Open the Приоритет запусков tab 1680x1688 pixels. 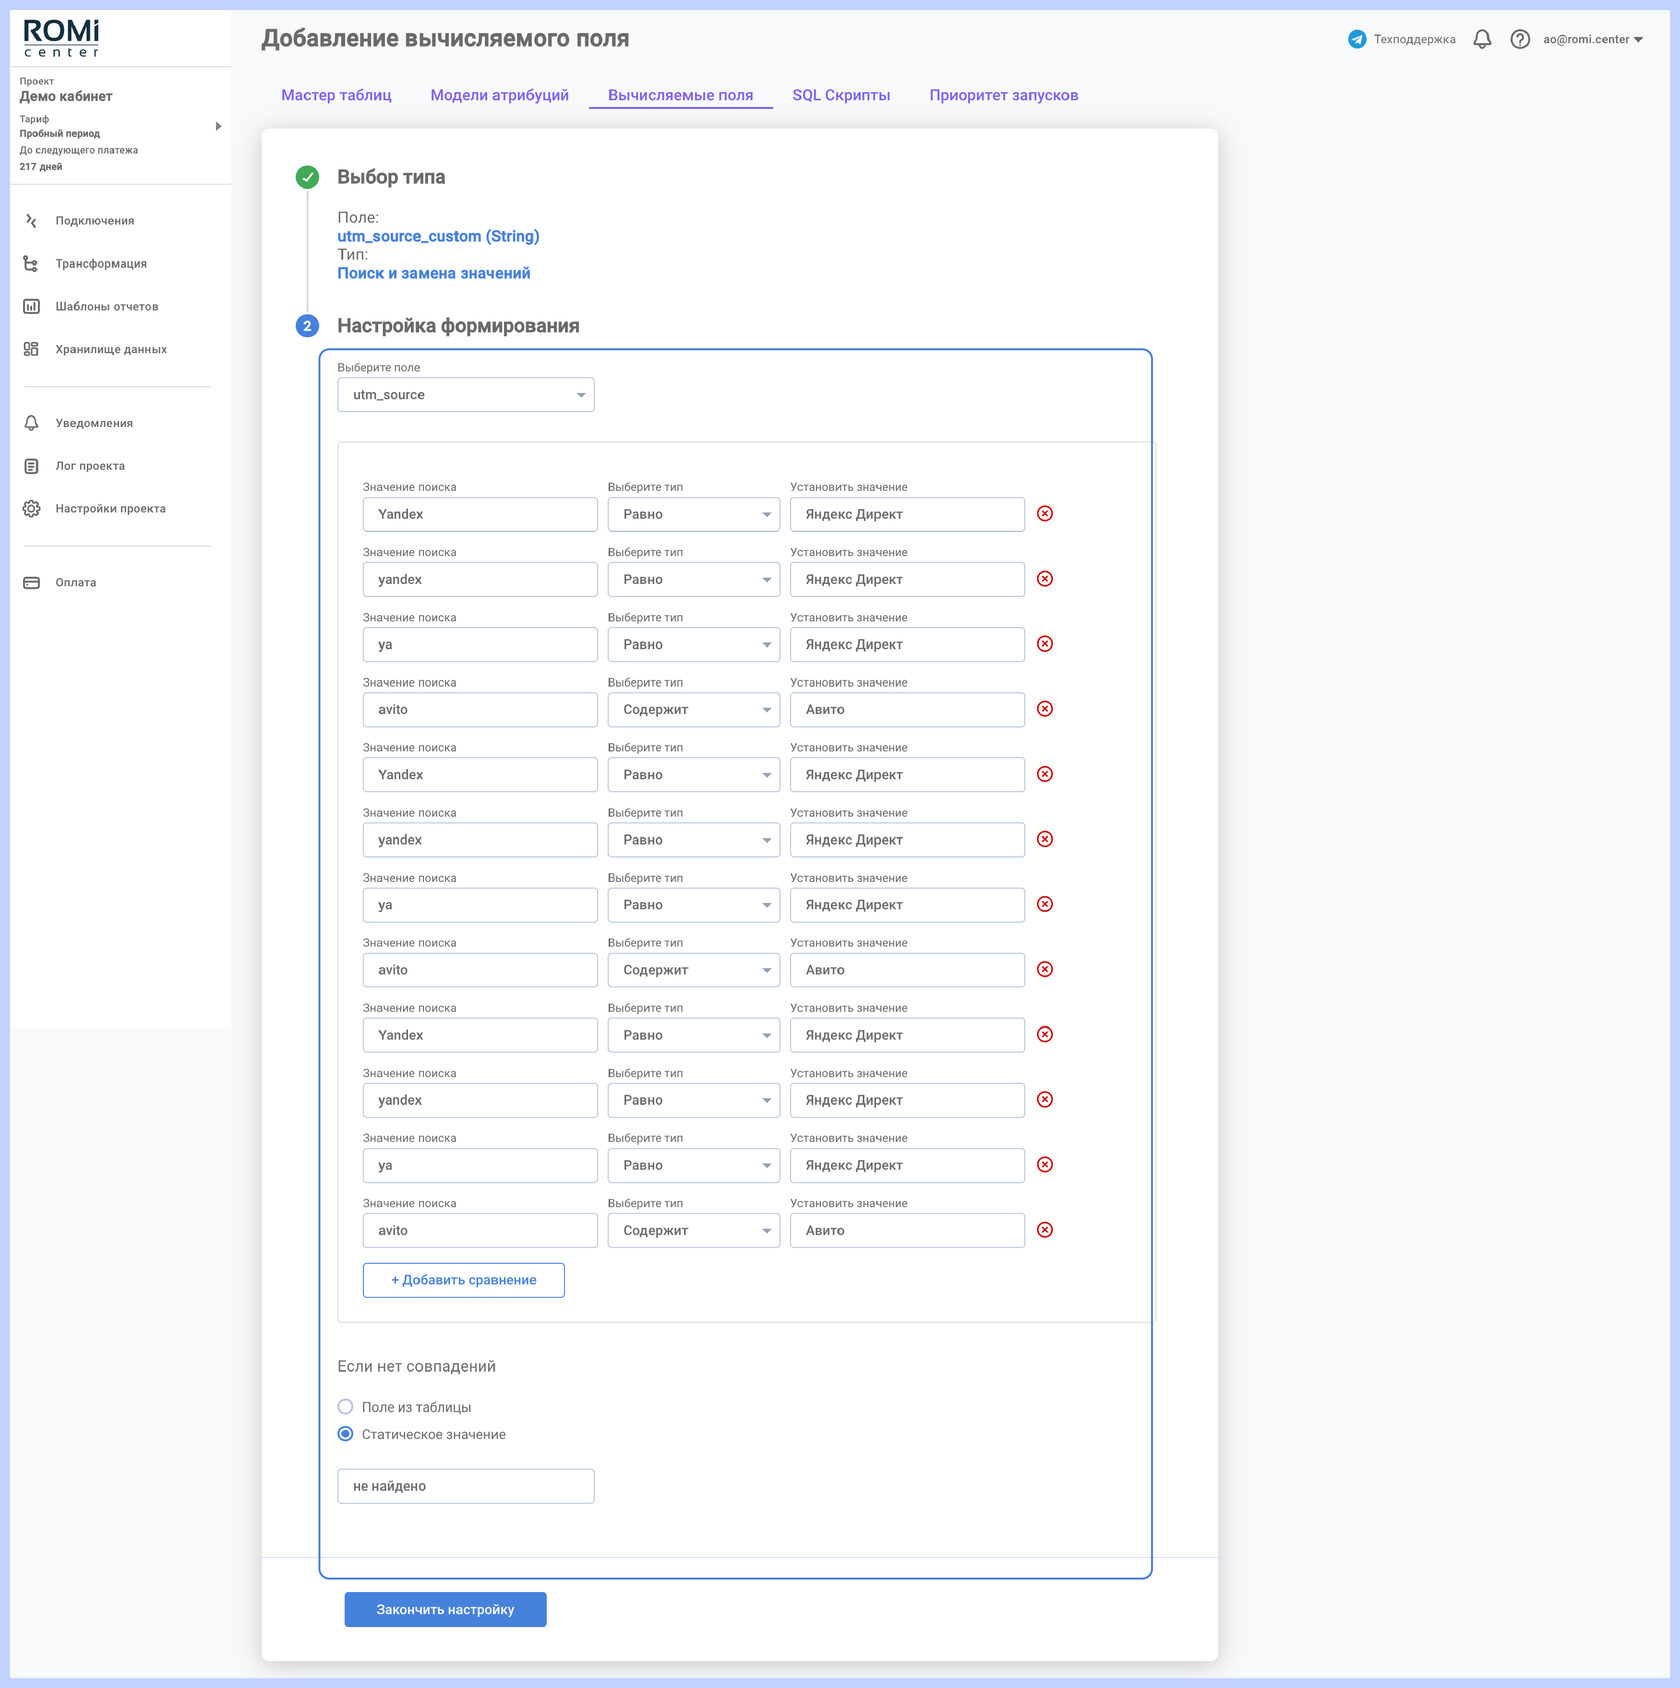(x=1003, y=95)
